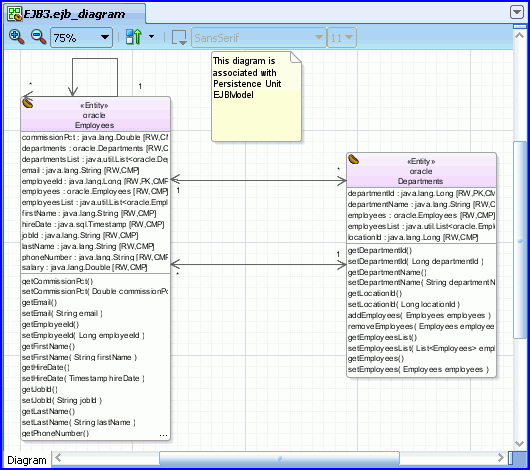The width and height of the screenshot is (530, 470).
Task: Select the jobId attribute row
Action: click(x=80, y=235)
